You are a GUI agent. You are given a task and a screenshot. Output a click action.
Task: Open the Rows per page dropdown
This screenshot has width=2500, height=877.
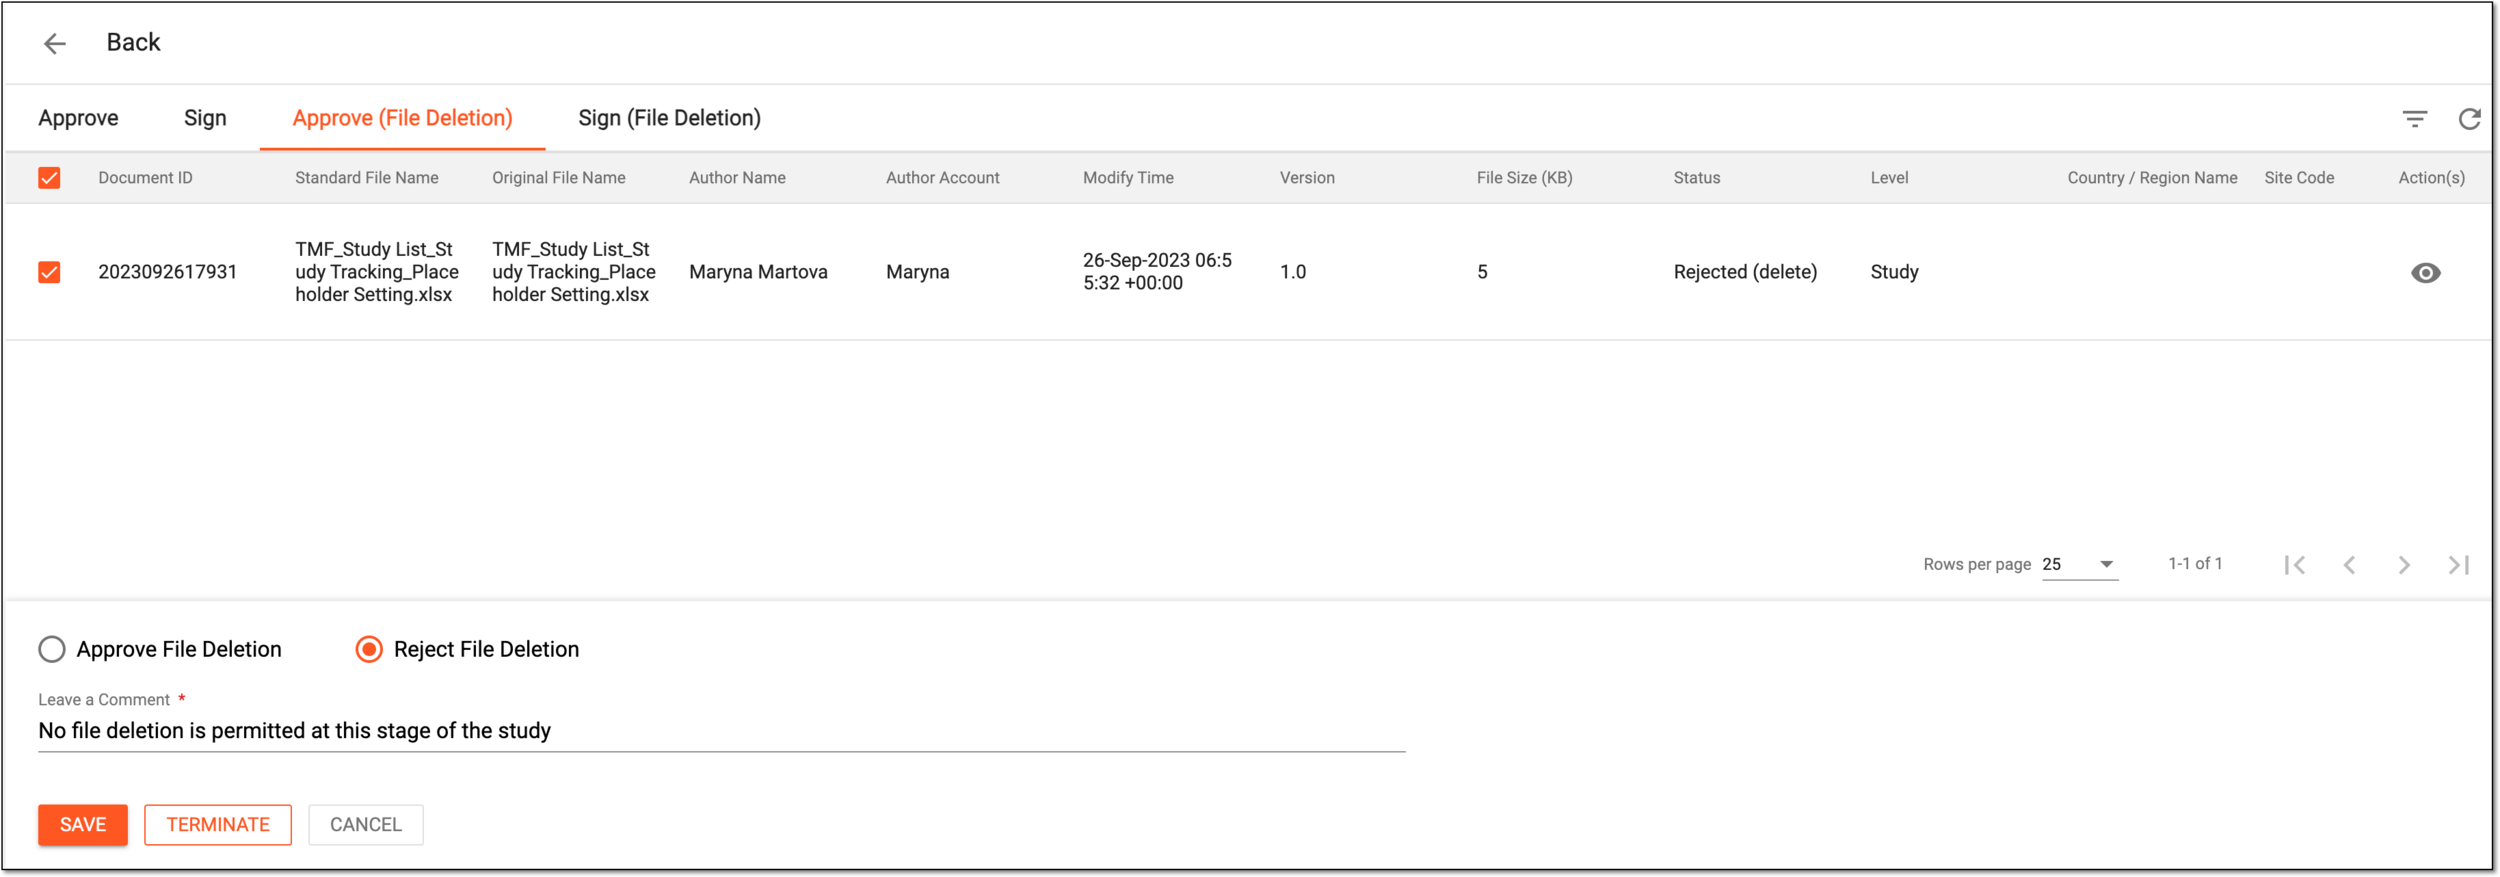click(x=2079, y=565)
